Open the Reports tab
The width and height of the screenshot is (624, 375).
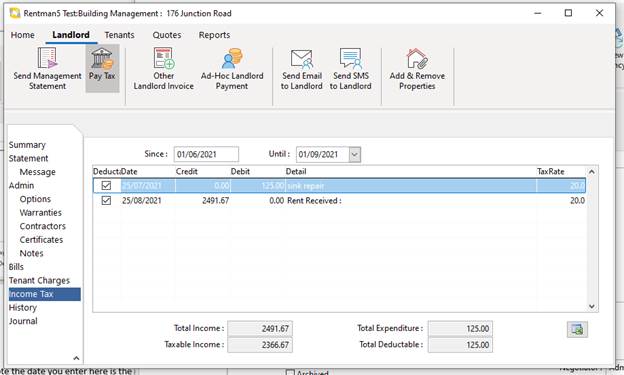[214, 35]
